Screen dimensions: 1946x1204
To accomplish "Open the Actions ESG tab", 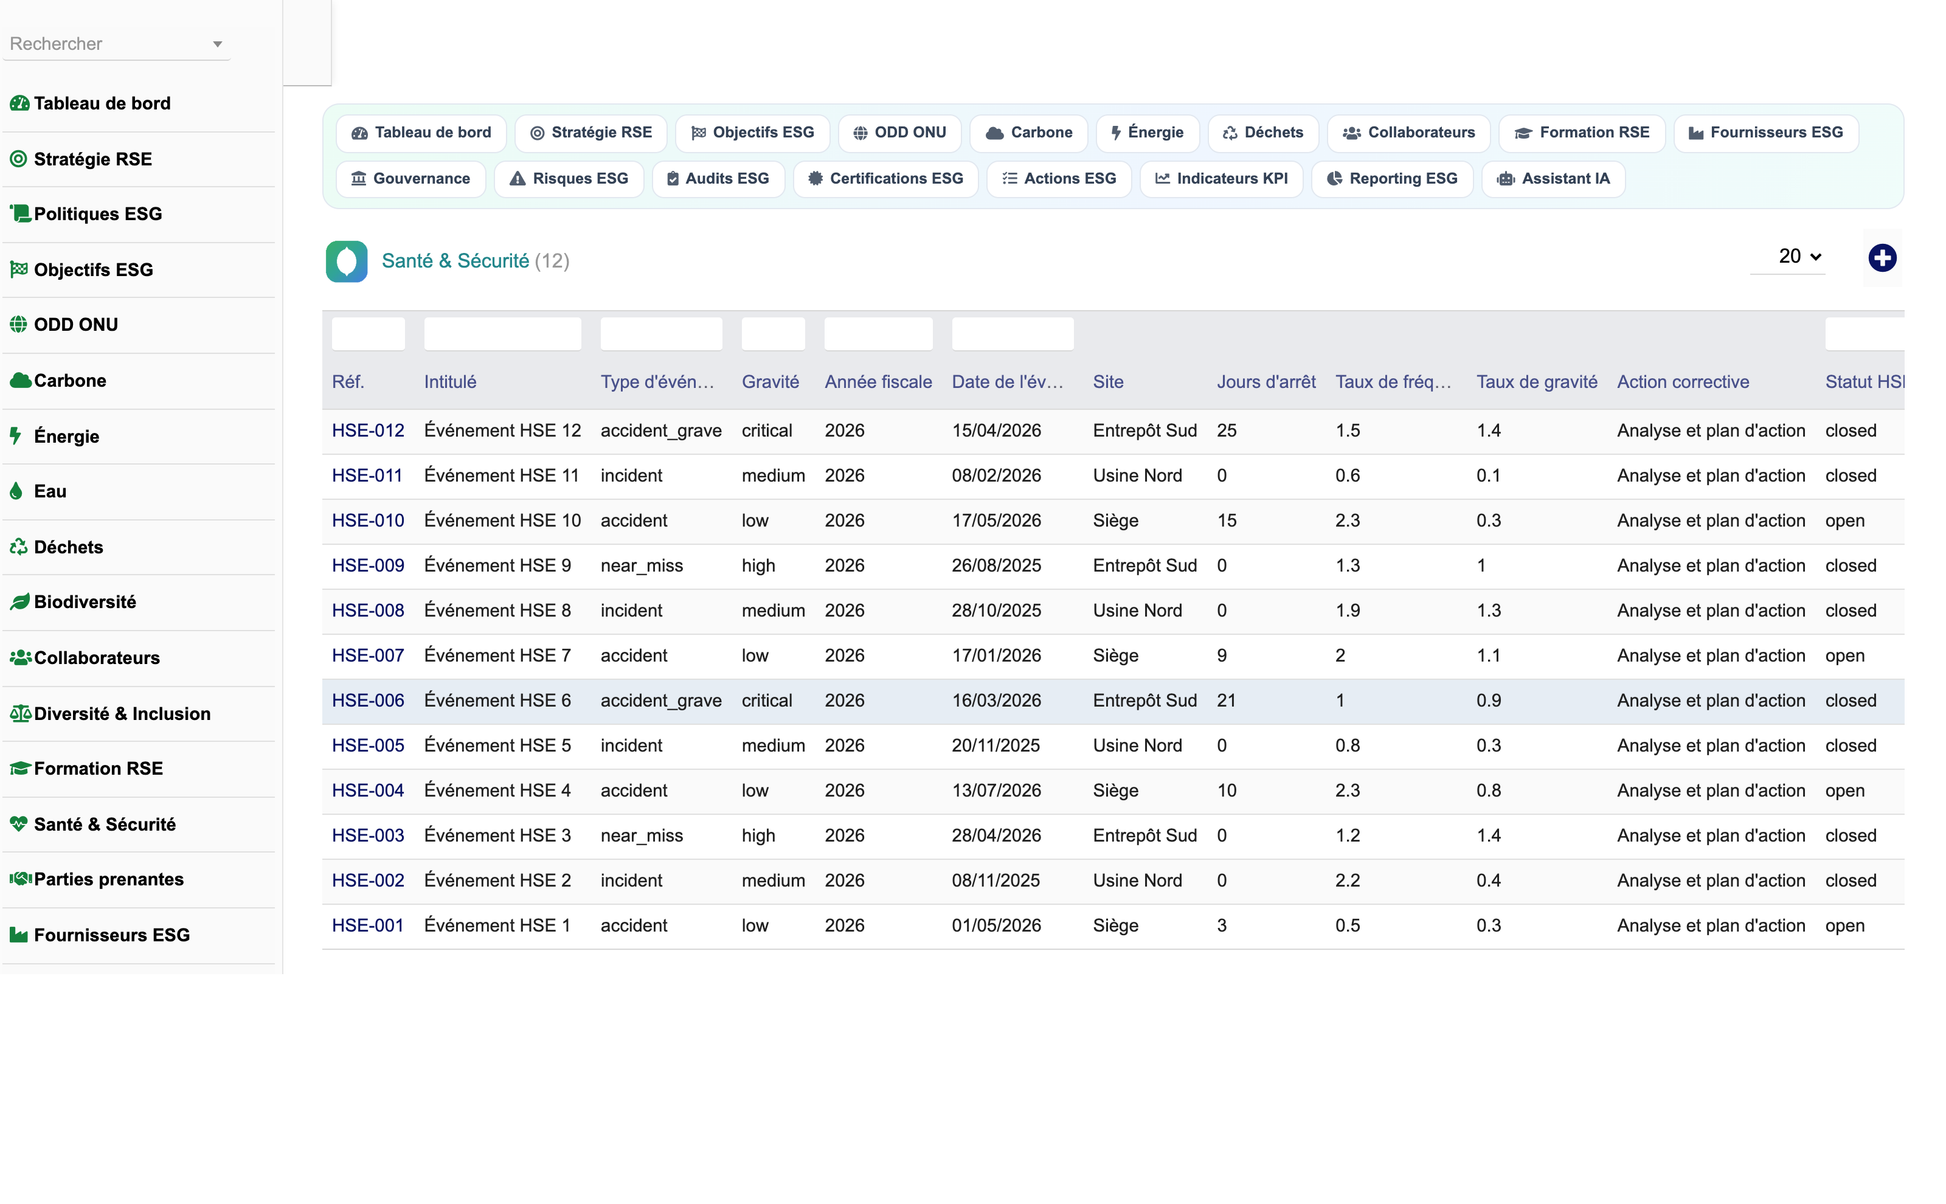I will coord(1058,179).
